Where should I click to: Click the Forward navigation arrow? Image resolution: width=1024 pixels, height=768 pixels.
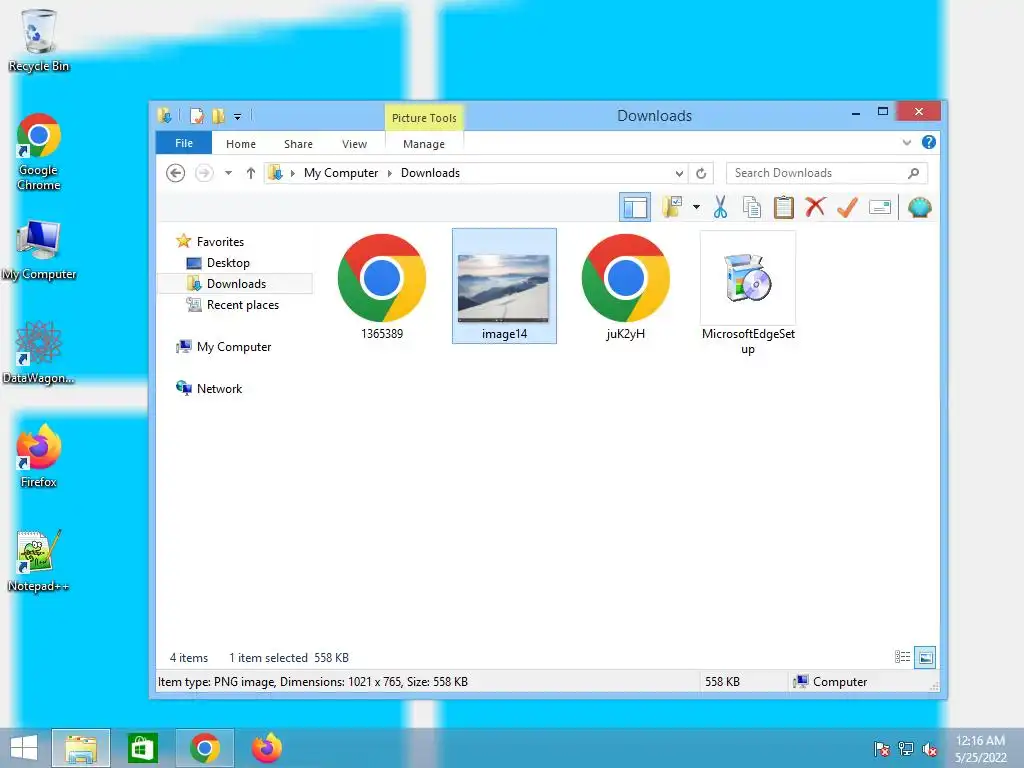pyautogui.click(x=204, y=173)
